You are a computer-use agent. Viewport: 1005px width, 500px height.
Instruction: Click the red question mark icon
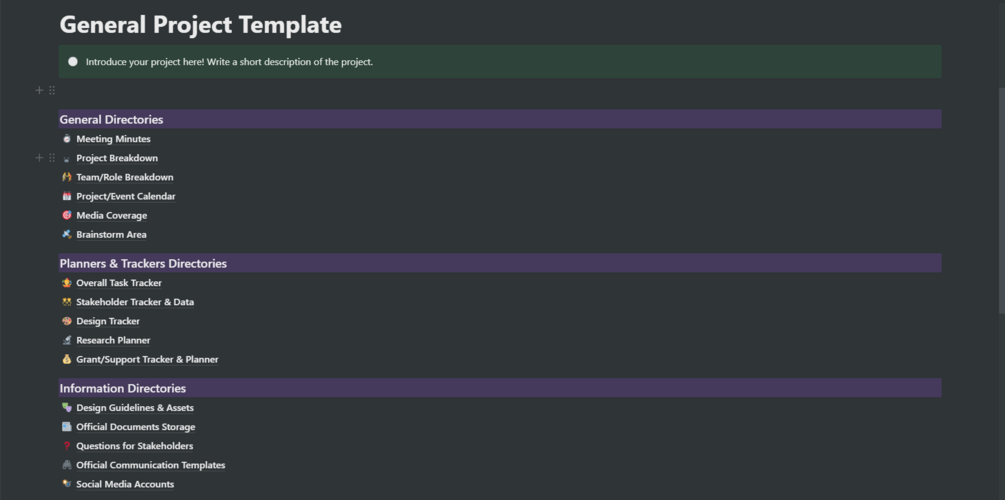[67, 446]
